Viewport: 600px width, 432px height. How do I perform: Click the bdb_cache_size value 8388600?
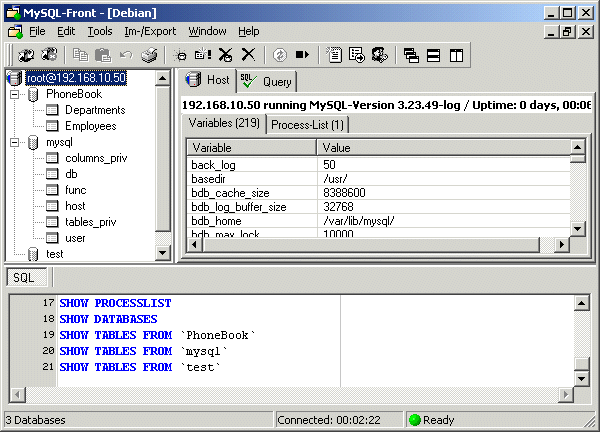pos(344,193)
